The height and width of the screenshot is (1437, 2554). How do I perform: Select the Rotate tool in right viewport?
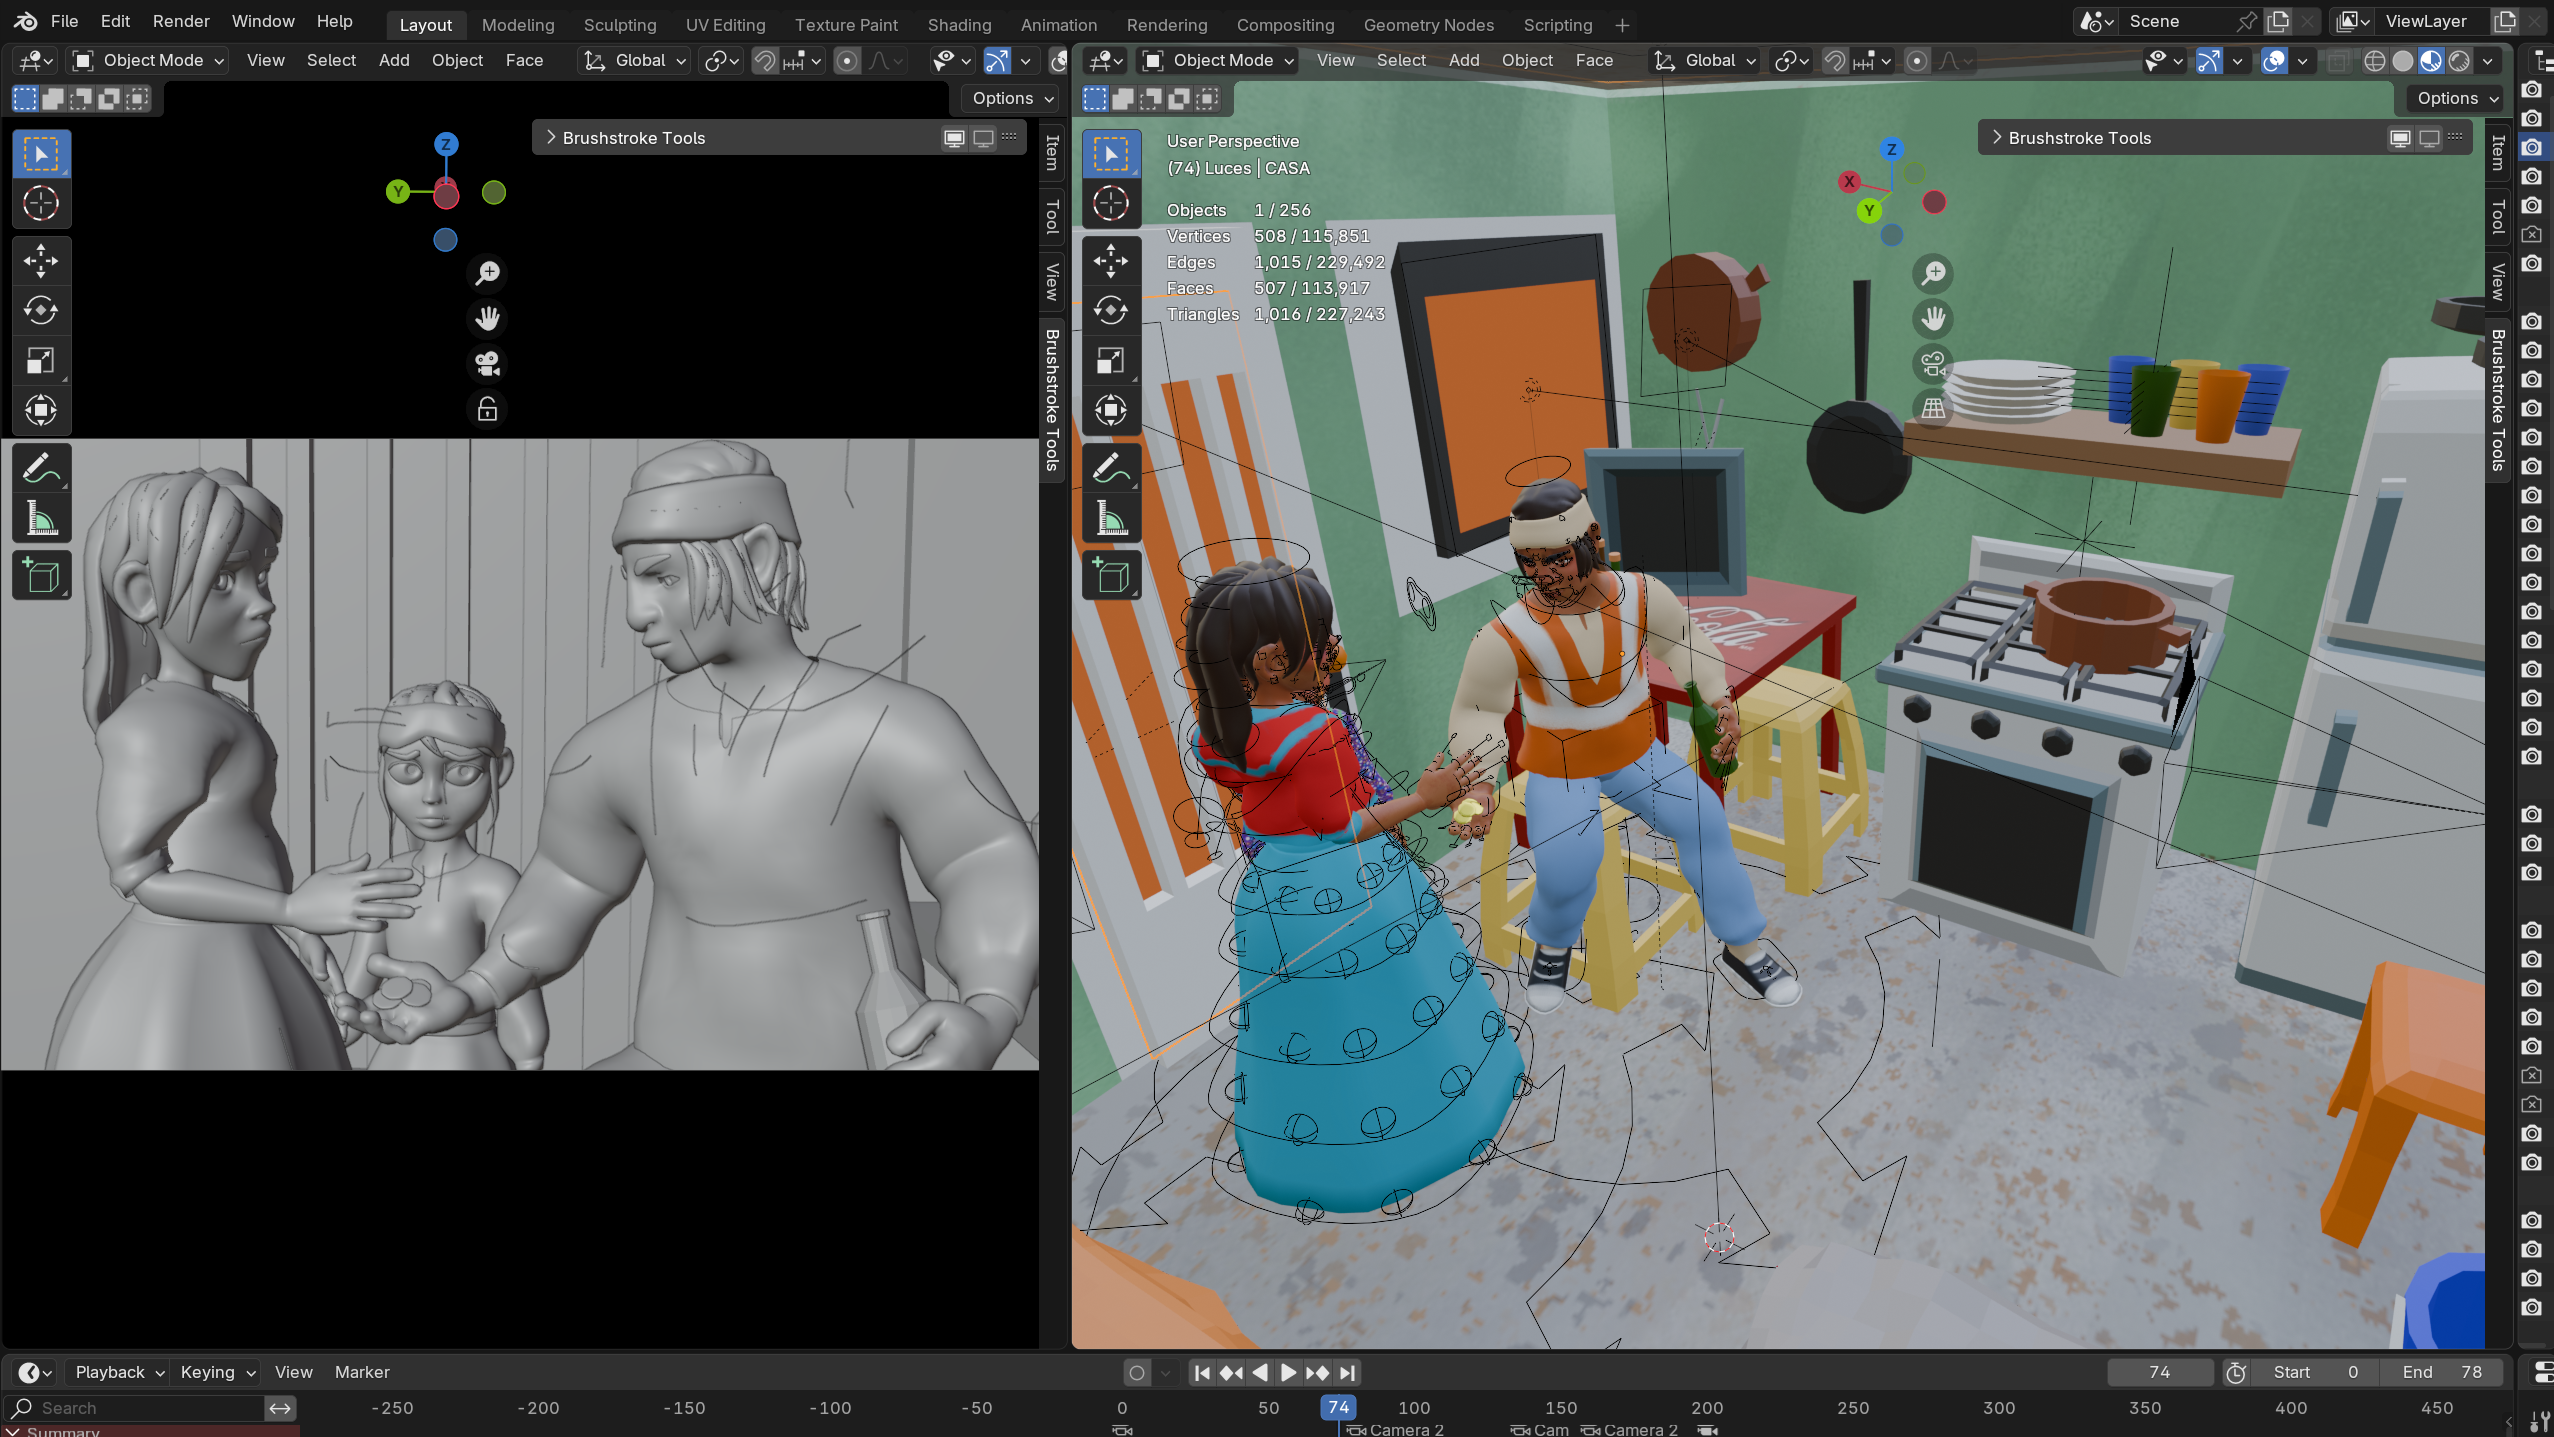pyautogui.click(x=1110, y=310)
